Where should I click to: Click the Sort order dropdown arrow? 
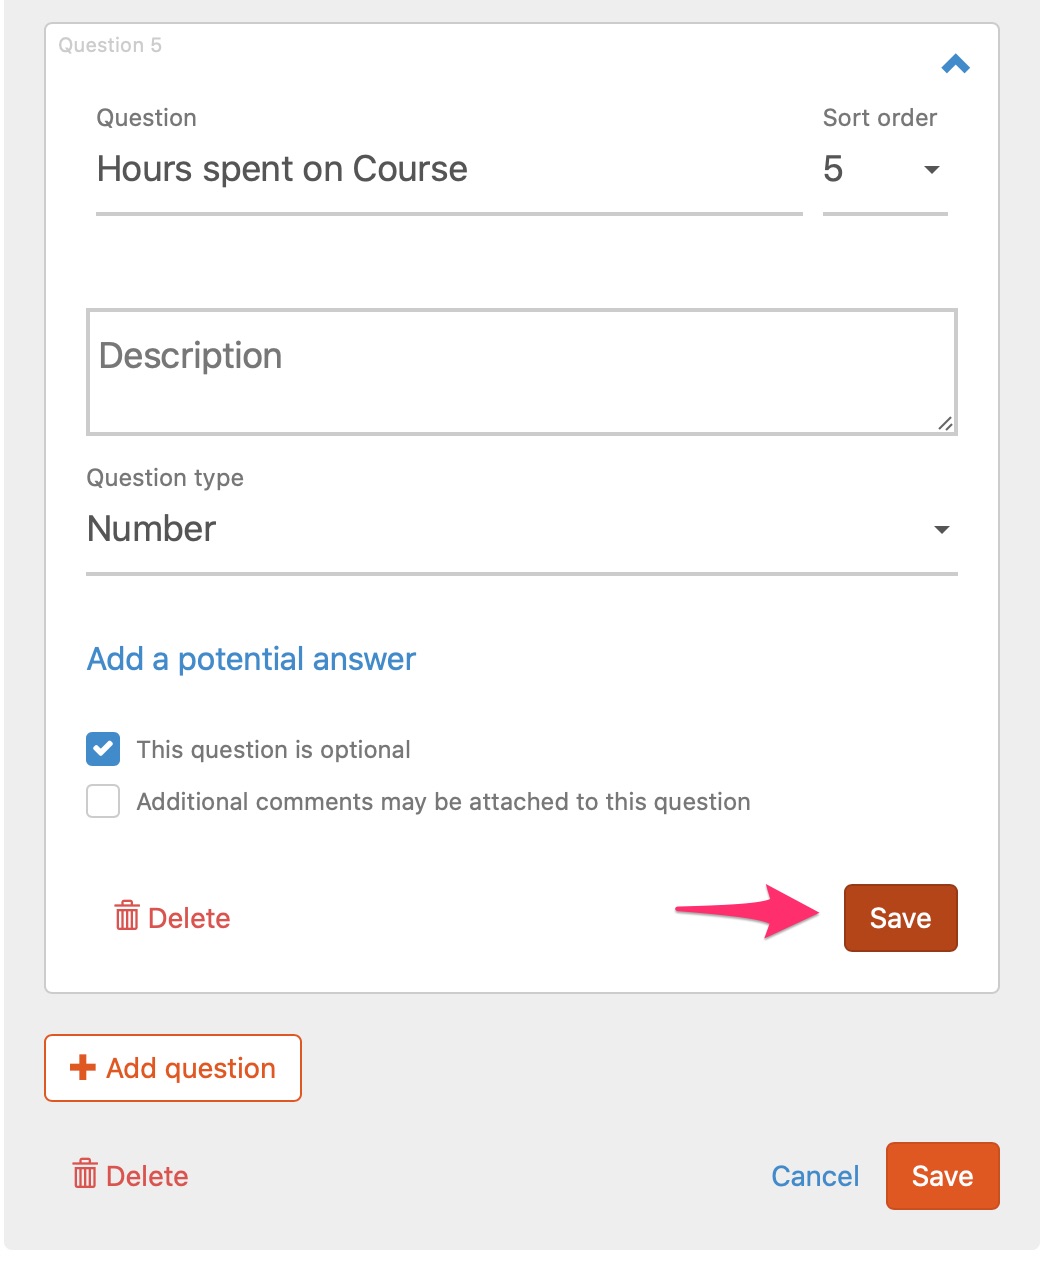[x=932, y=170]
